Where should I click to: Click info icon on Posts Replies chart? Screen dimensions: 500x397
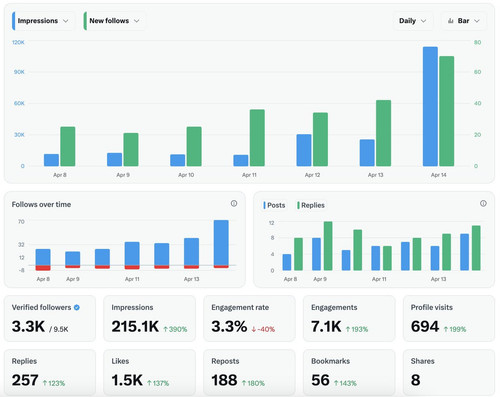tap(483, 203)
